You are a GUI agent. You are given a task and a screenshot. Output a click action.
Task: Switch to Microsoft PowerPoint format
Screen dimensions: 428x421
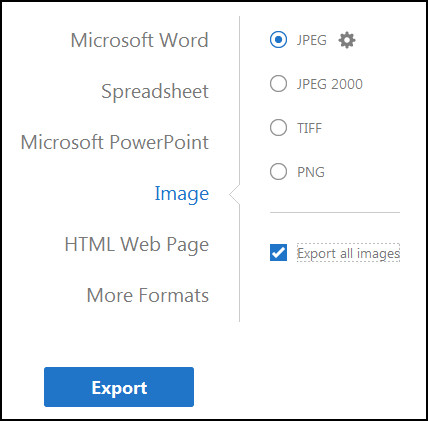coord(115,142)
